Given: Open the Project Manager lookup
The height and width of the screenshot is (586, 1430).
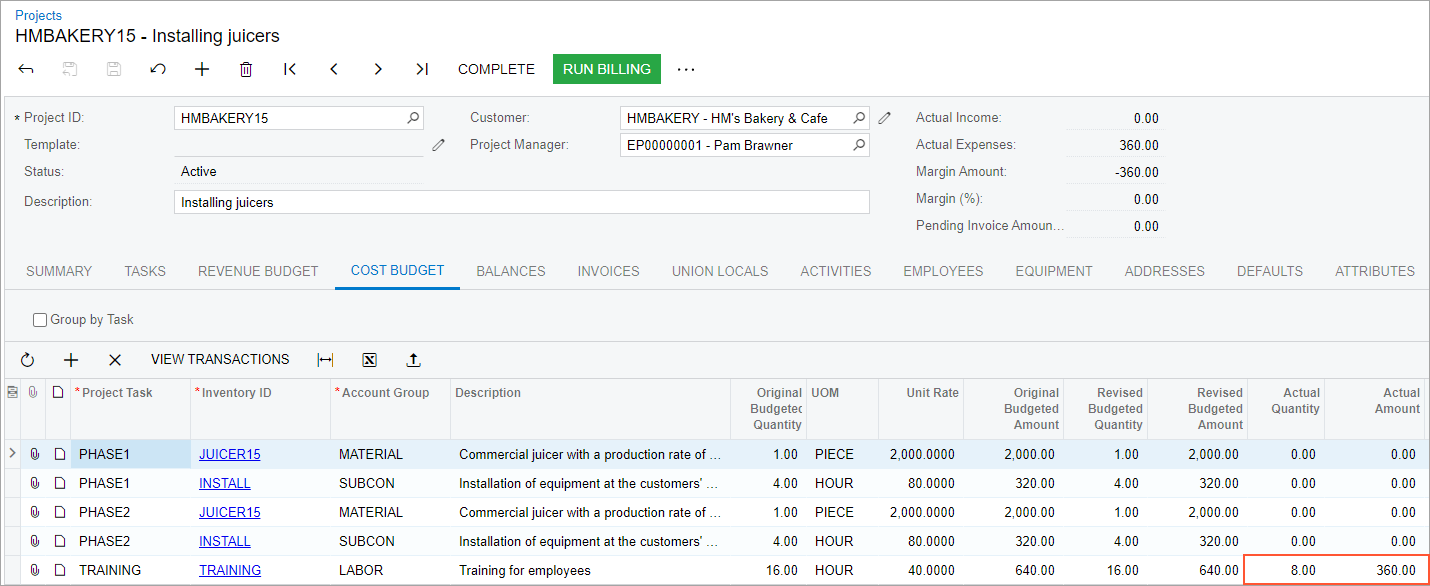Looking at the screenshot, I should coord(858,145).
